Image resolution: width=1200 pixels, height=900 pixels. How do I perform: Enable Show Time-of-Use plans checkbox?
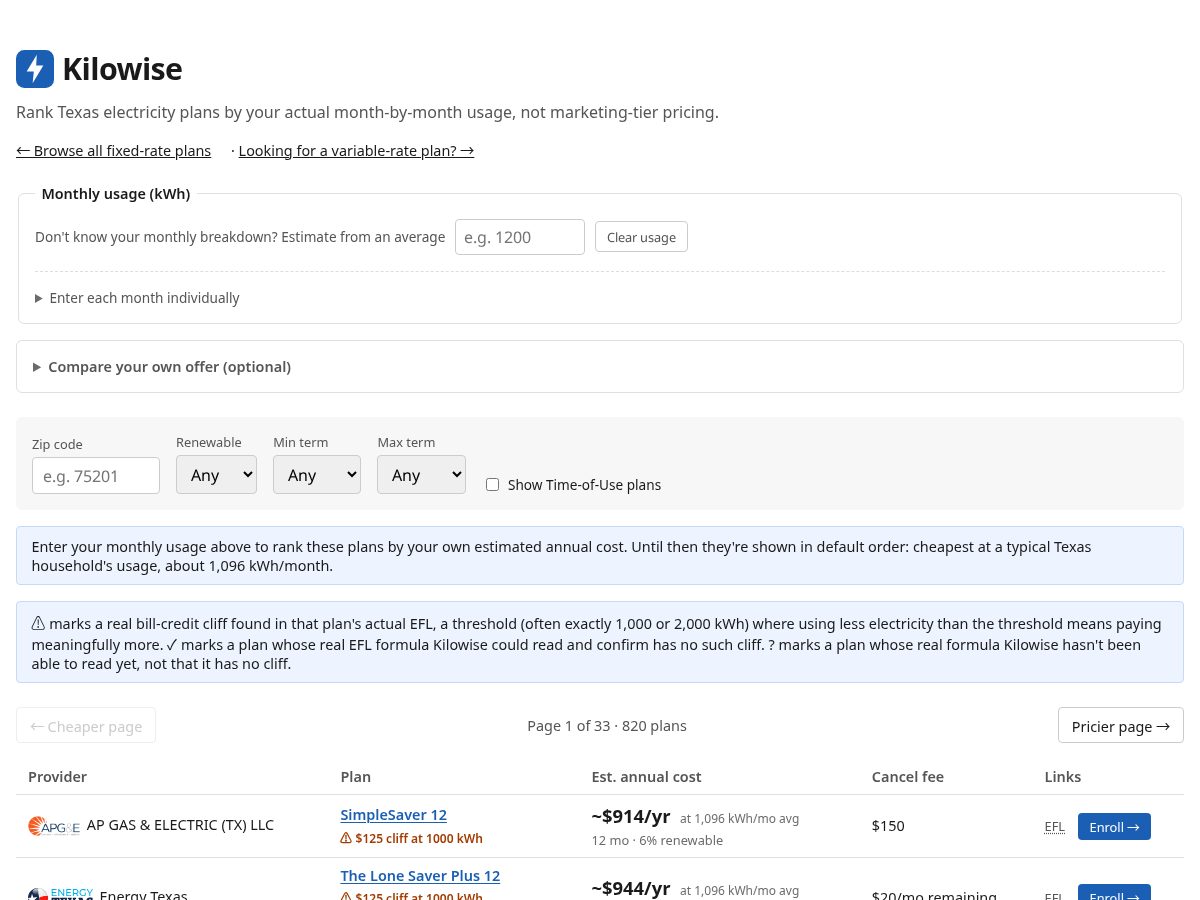tap(492, 484)
